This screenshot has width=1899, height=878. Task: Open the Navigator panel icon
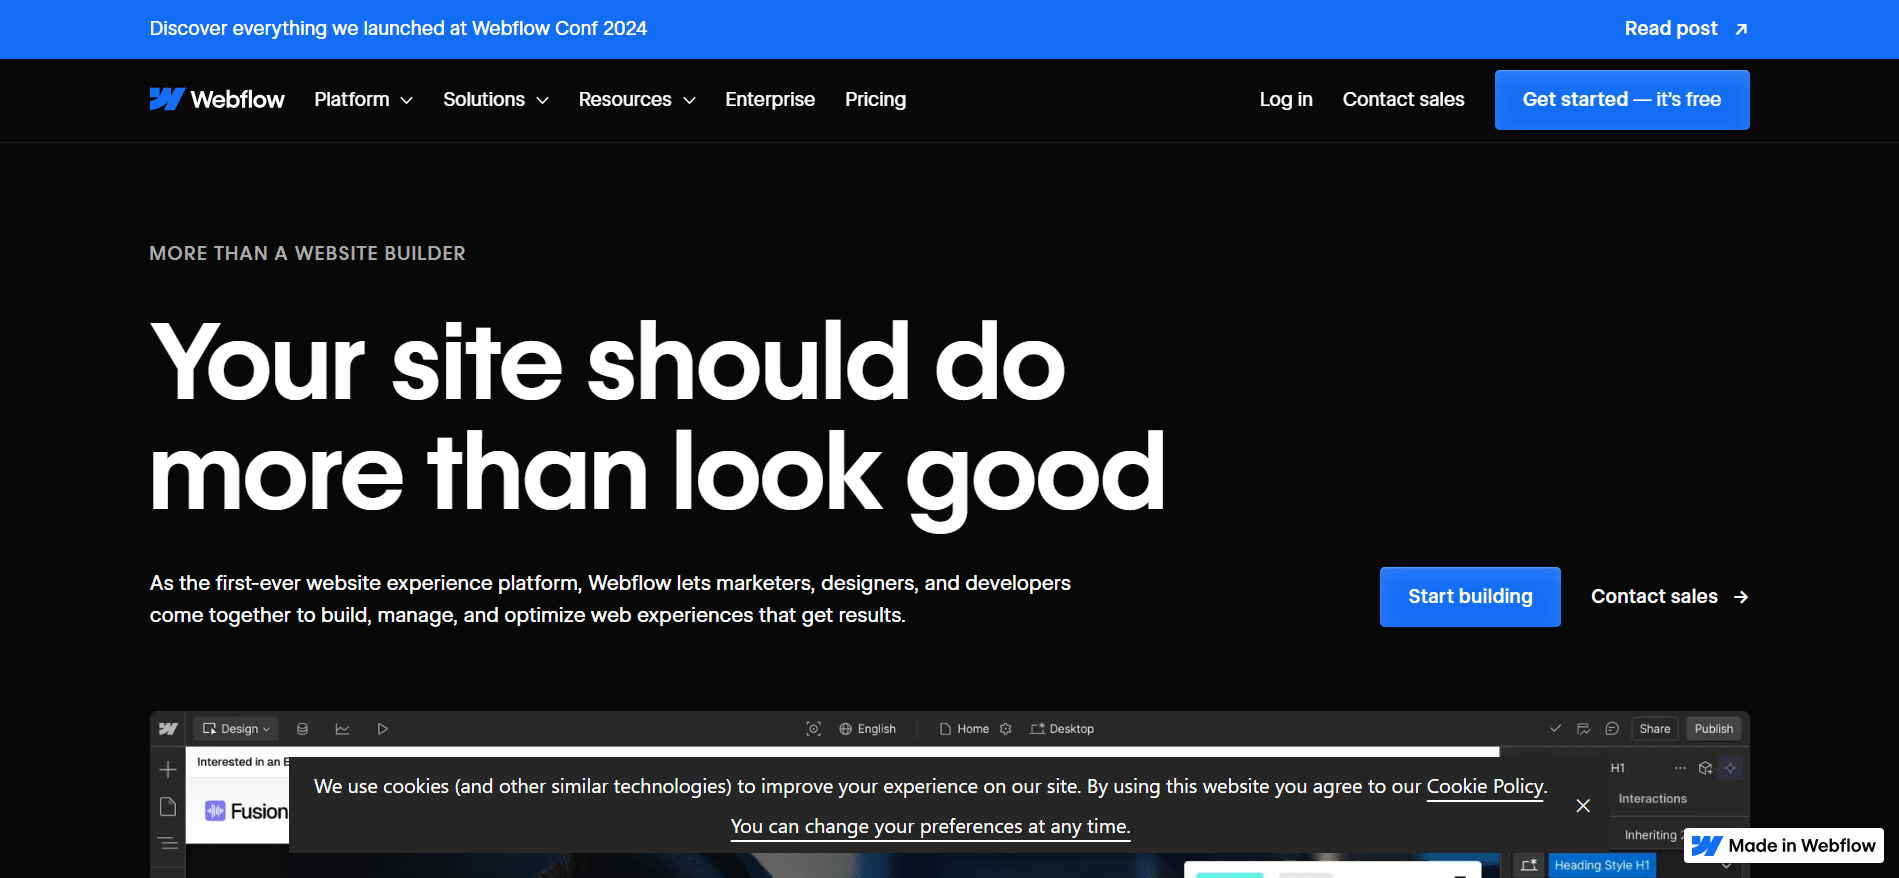pos(168,844)
